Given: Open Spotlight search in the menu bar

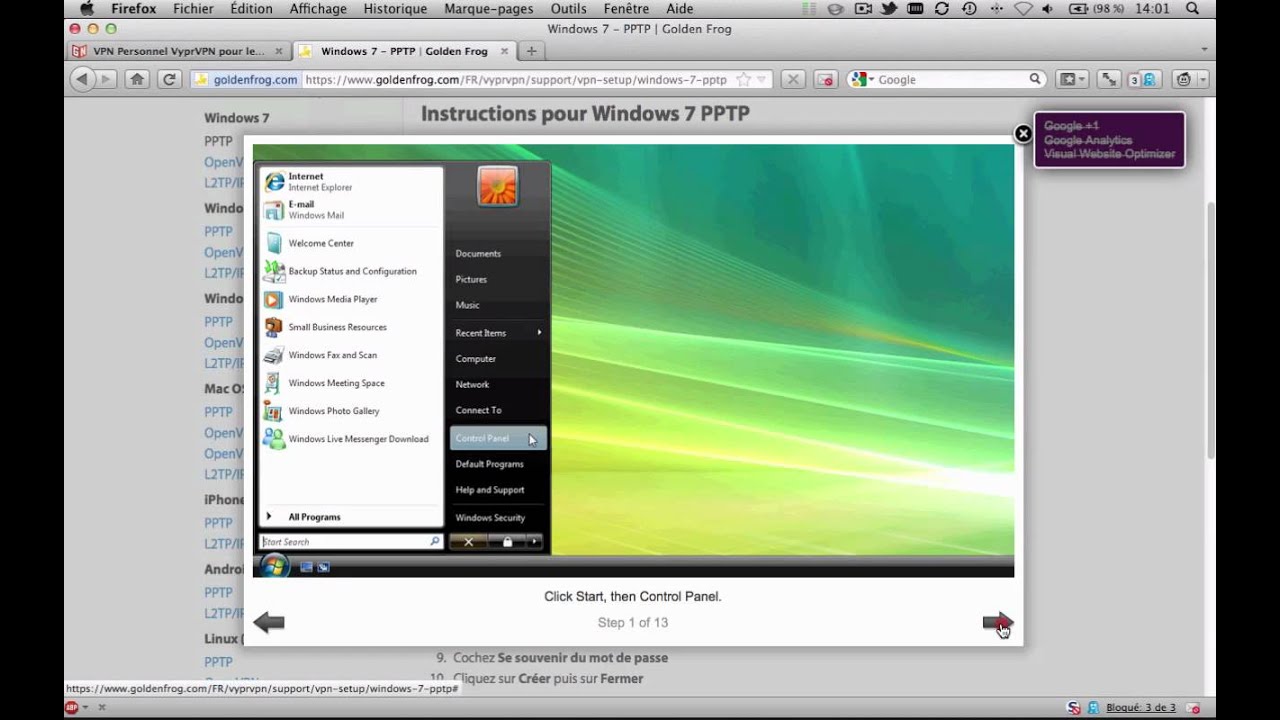Looking at the screenshot, I should click(1192, 9).
